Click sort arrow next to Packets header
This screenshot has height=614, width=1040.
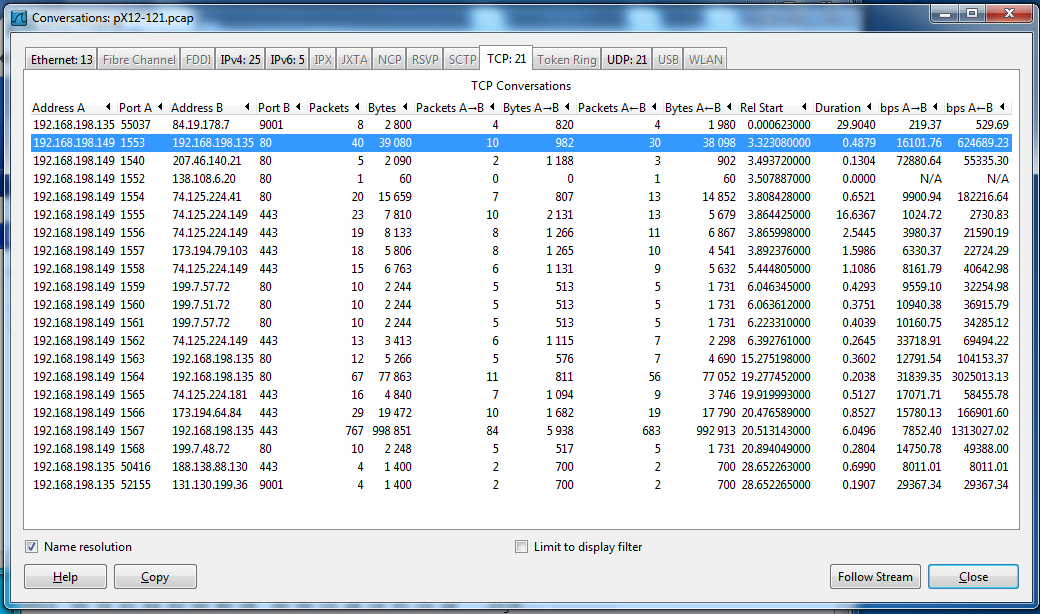pos(359,108)
